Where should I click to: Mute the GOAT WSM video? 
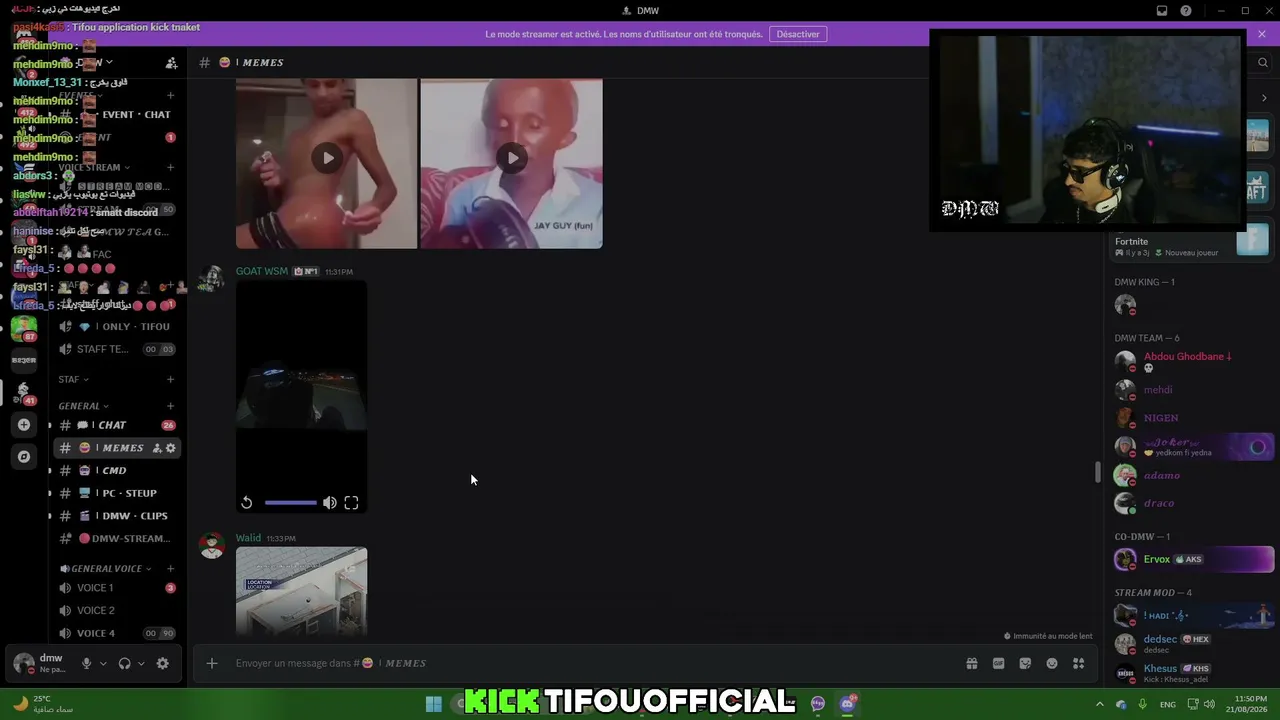tap(330, 503)
